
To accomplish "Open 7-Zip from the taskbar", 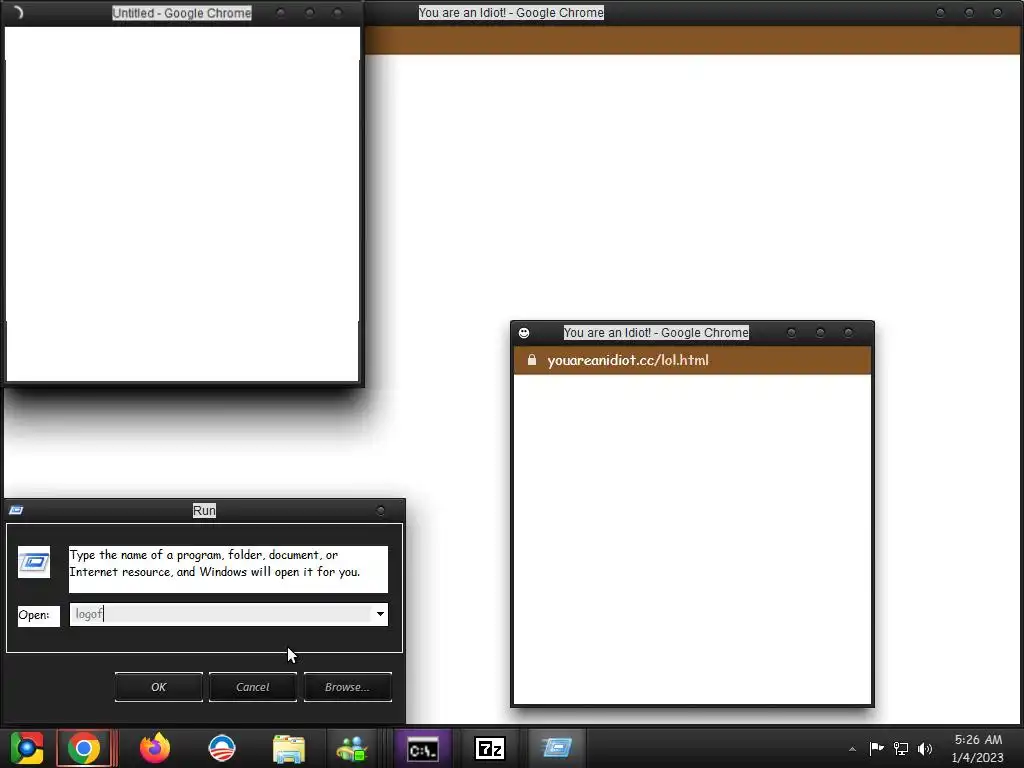I will 490,748.
